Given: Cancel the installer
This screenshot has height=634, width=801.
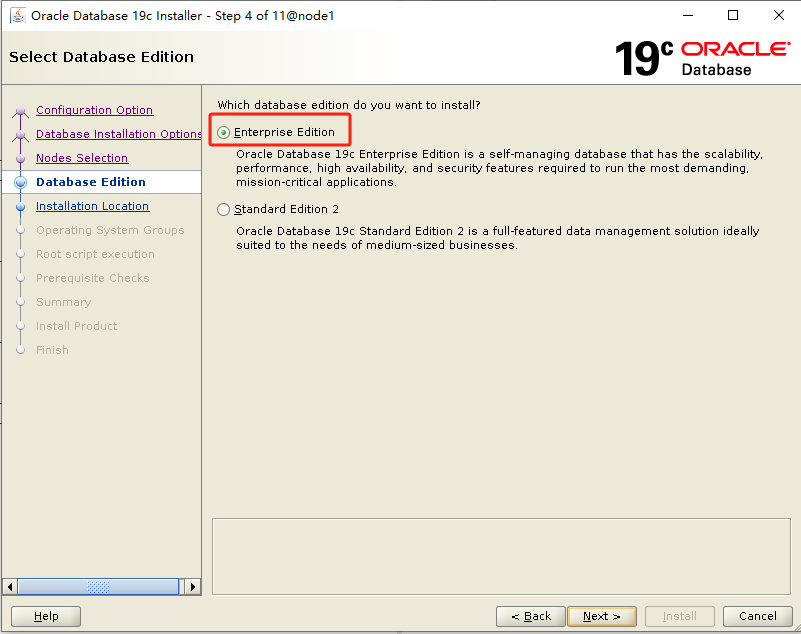Looking at the screenshot, I should pyautogui.click(x=758, y=616).
